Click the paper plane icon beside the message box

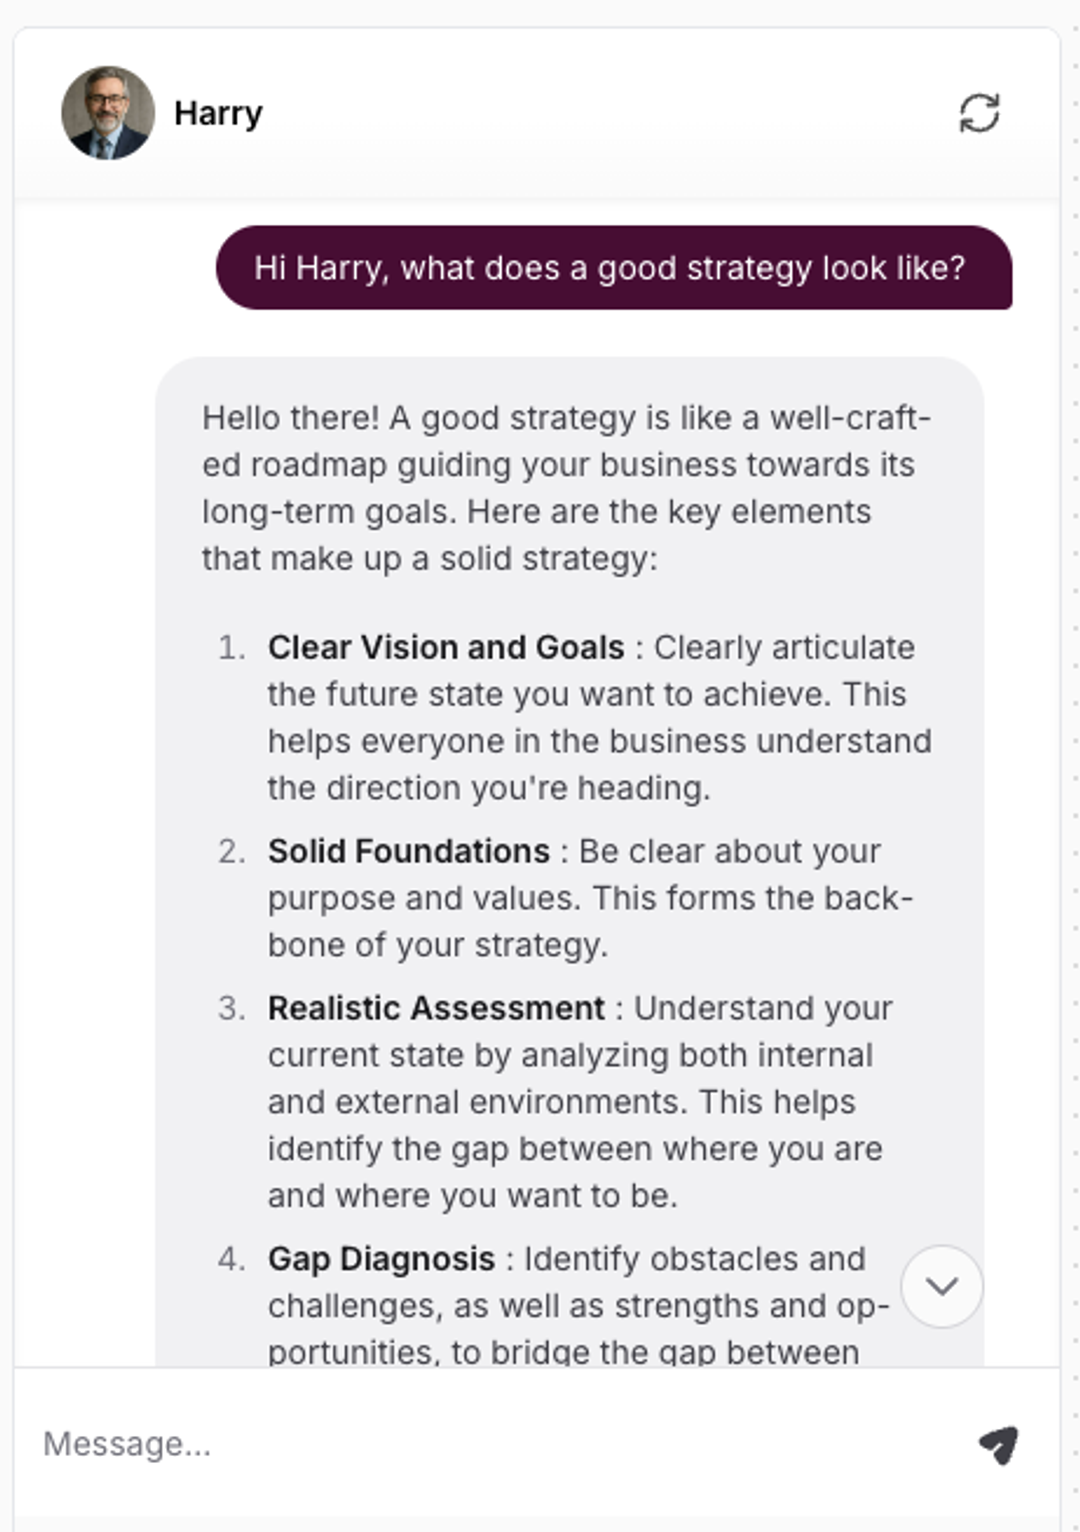pyautogui.click(x=997, y=1444)
